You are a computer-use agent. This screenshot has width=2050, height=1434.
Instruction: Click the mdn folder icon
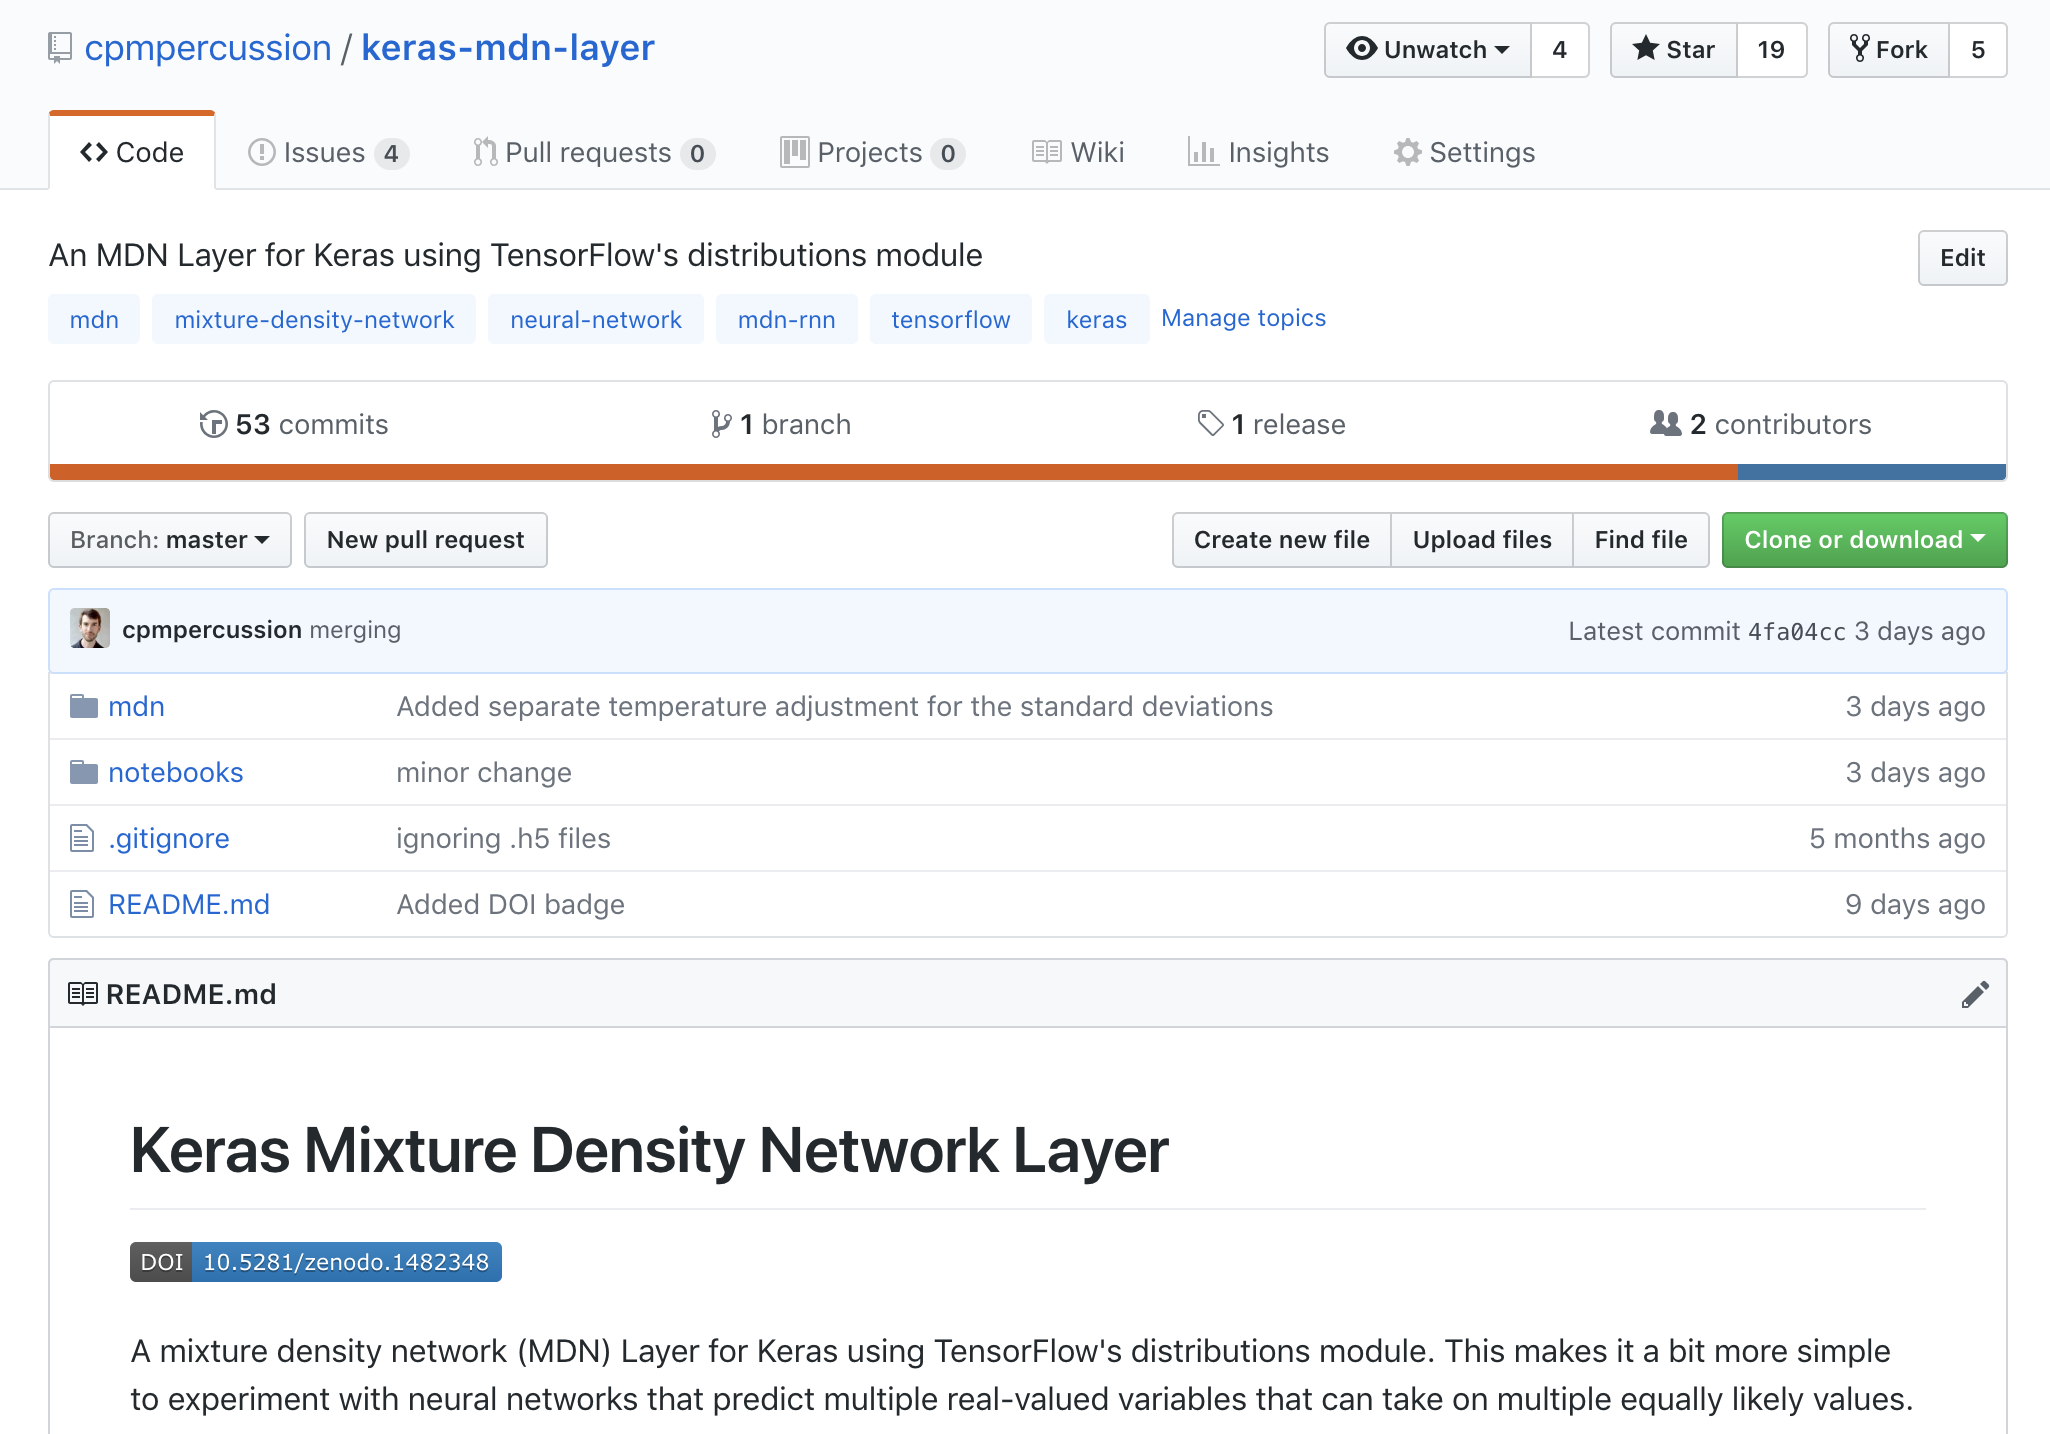pyautogui.click(x=84, y=706)
